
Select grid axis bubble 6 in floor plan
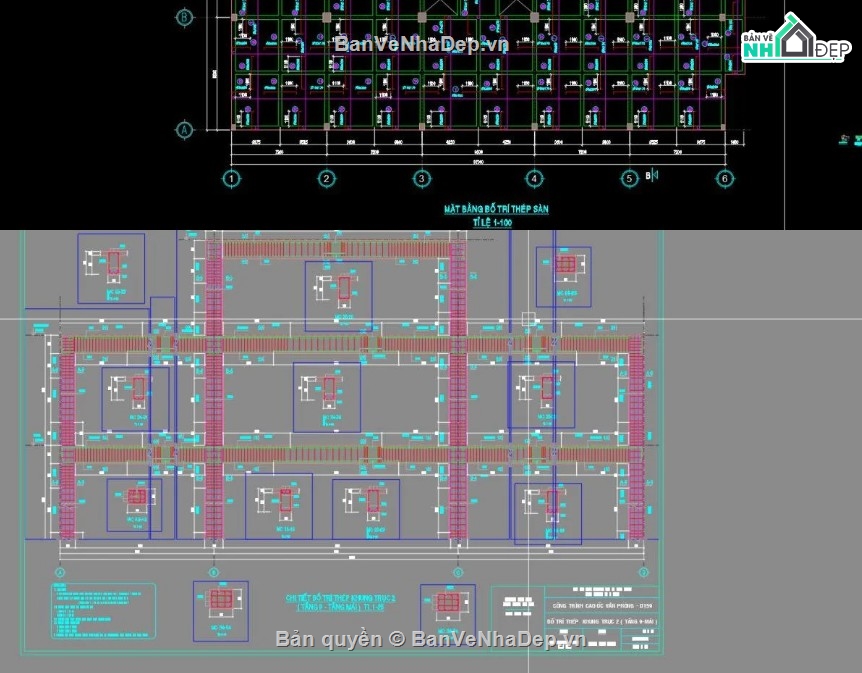725,179
